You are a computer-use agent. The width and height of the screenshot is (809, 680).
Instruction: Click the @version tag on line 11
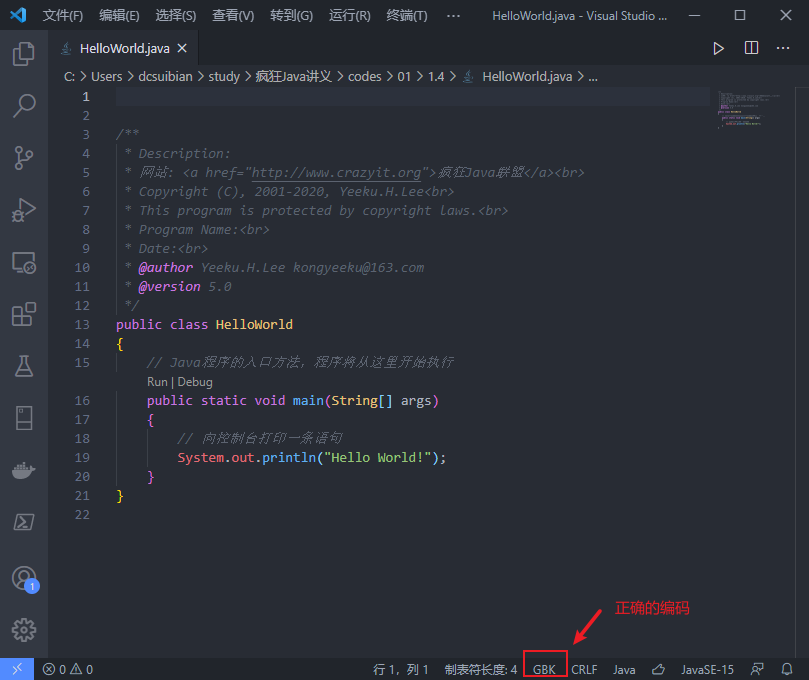tap(169, 286)
